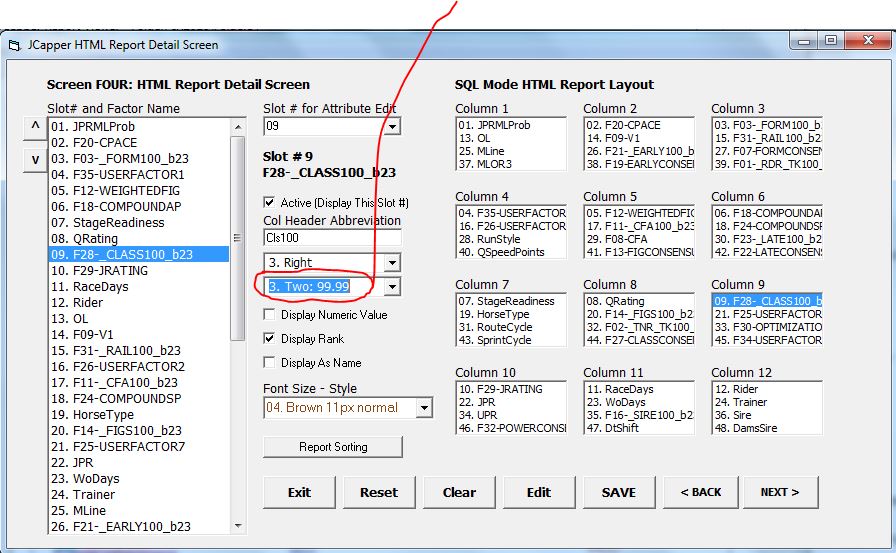Viewport: 896px width, 553px height.
Task: Click 31. RouteCycle in Column 7 box
Action: coord(511,327)
